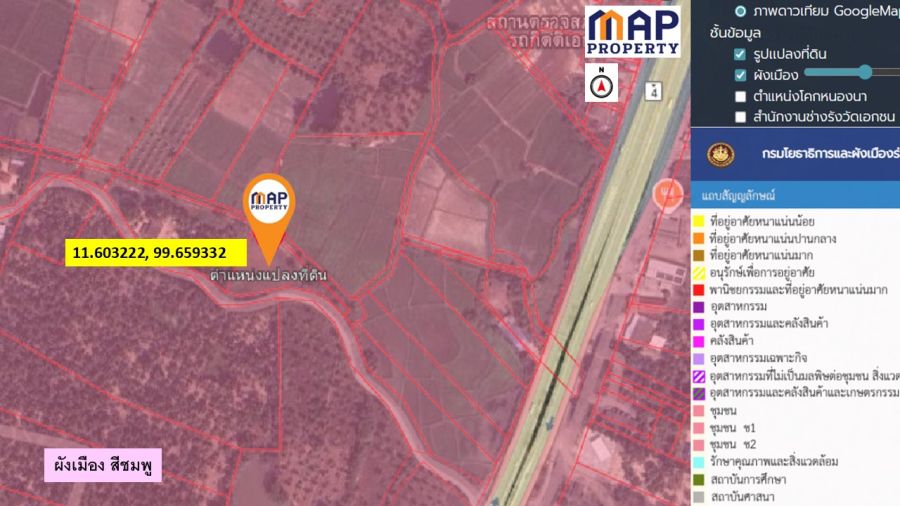This screenshot has height=506, width=900.
Task: Select the ภาพดาวเทียม GoogleMap radio option
Action: [741, 11]
